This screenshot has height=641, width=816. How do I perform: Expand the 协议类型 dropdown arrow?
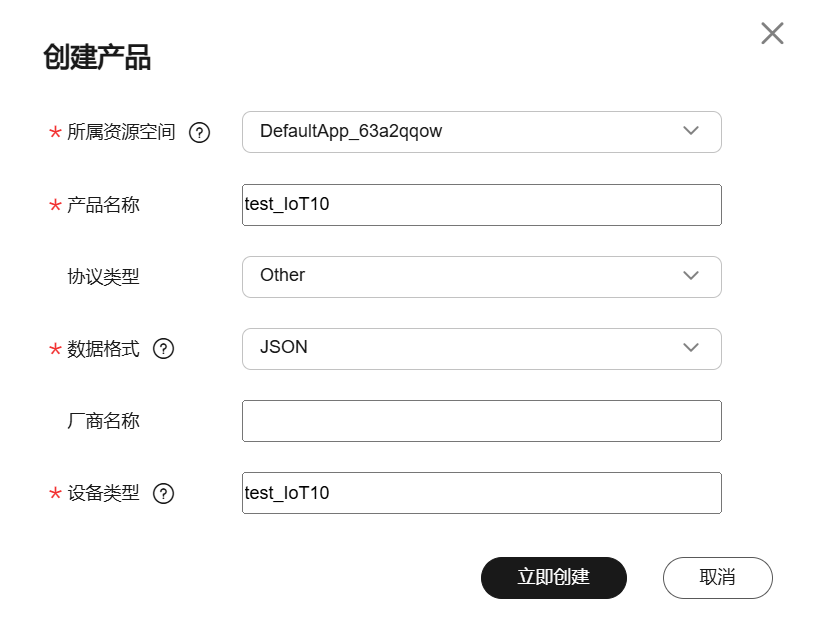691,275
